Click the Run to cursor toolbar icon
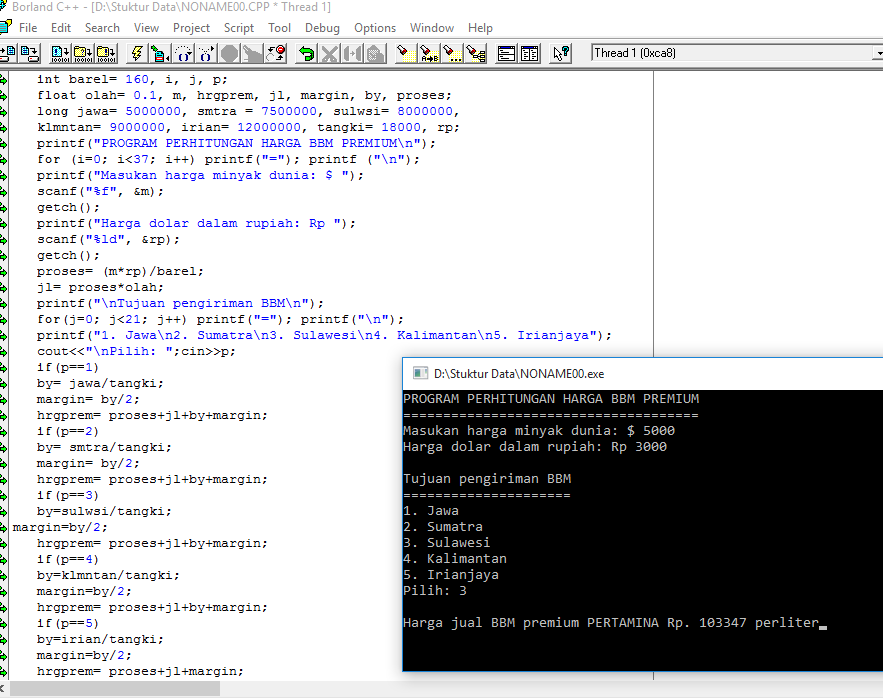The image size is (883, 699). tap(160, 54)
